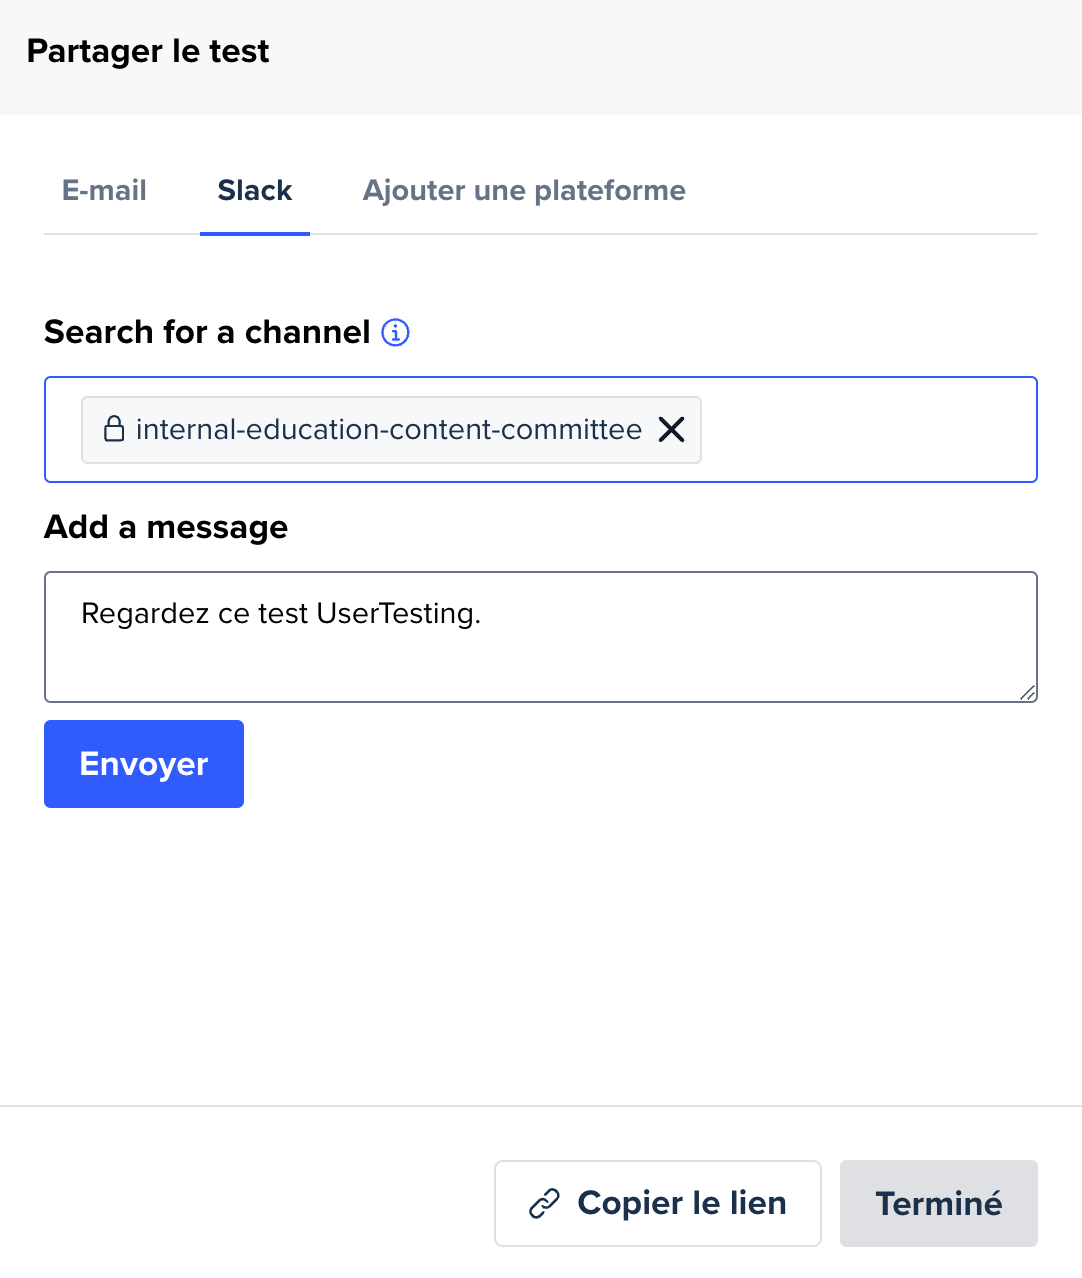Click the chain link icon in Copier le lien

(x=544, y=1204)
